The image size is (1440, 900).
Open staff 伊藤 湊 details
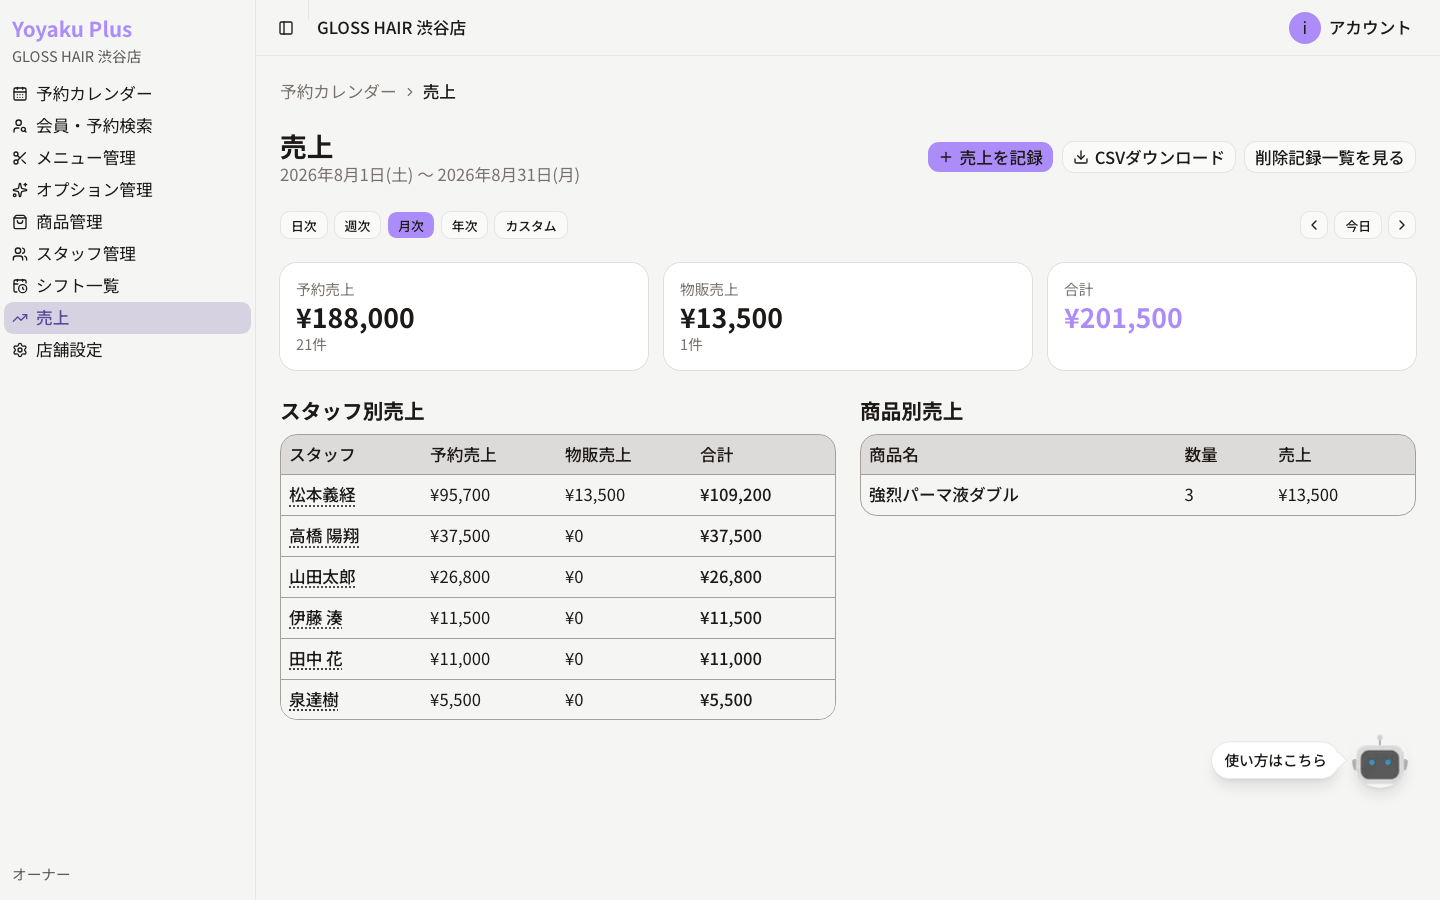(316, 618)
